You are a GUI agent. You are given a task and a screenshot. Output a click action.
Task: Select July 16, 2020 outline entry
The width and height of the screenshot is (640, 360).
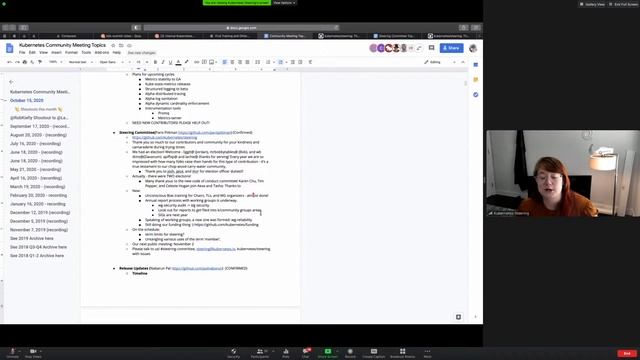tap(36, 144)
